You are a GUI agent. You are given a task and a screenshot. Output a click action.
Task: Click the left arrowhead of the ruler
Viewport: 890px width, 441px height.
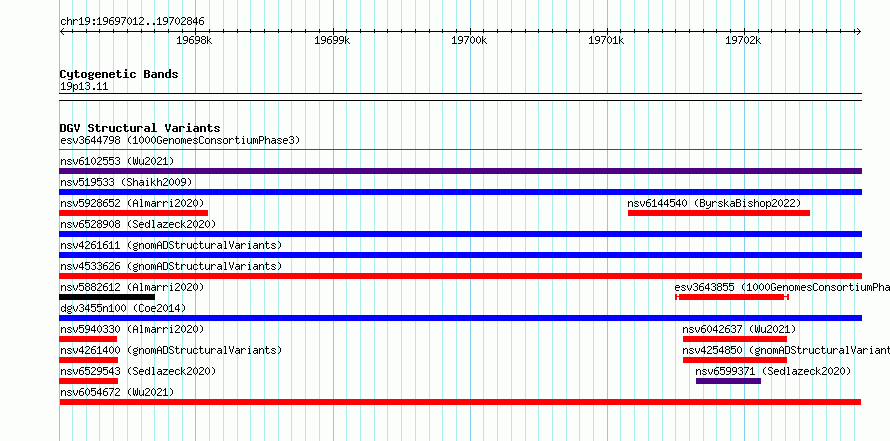[x=62, y=32]
